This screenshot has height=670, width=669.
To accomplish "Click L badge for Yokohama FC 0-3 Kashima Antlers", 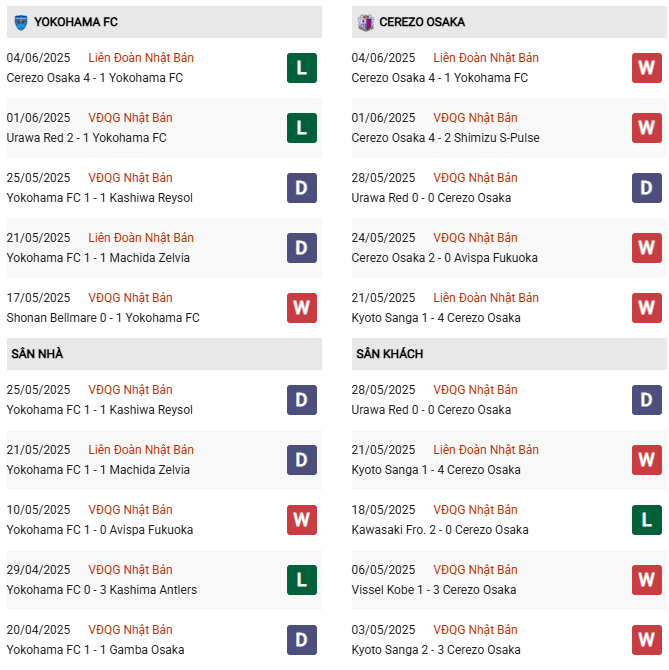I will [301, 580].
